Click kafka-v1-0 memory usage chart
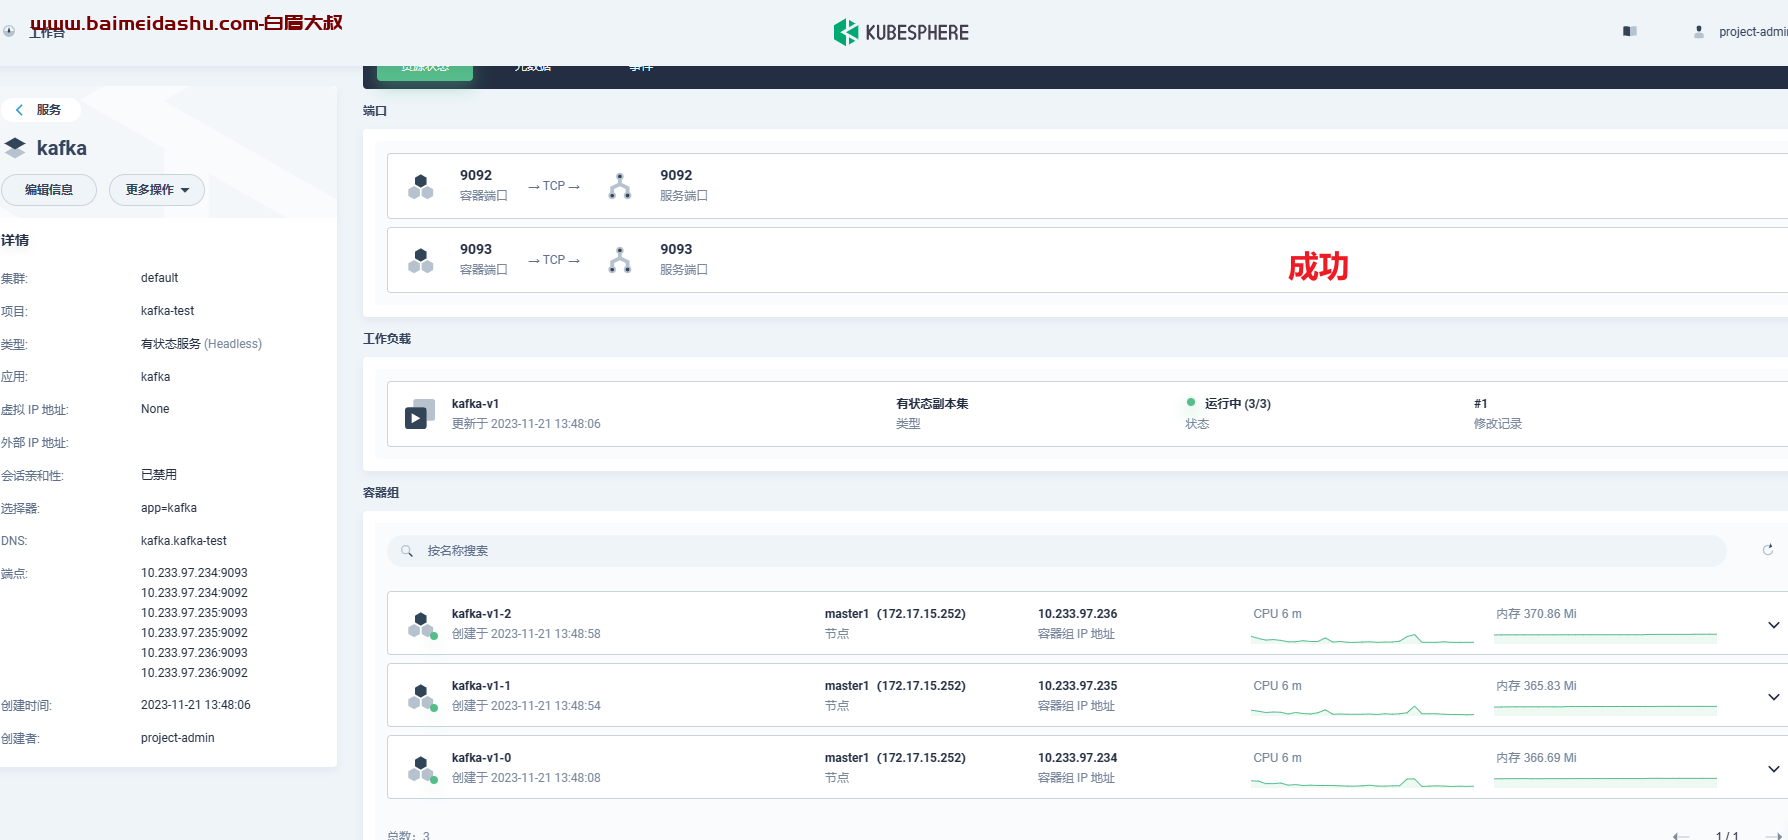 [x=1605, y=781]
